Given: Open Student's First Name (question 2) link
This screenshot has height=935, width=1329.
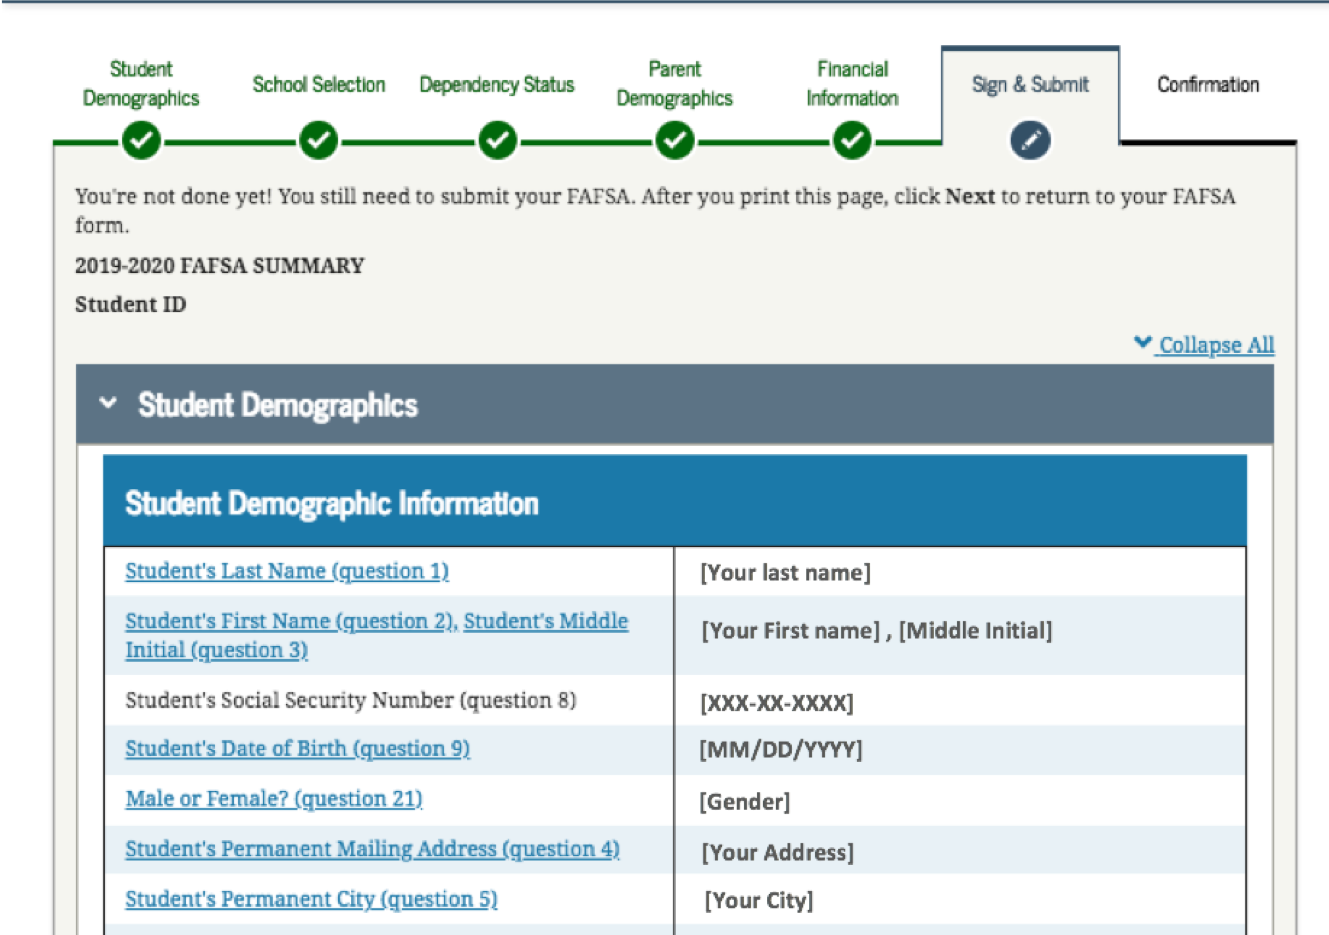Looking at the screenshot, I should click(290, 621).
